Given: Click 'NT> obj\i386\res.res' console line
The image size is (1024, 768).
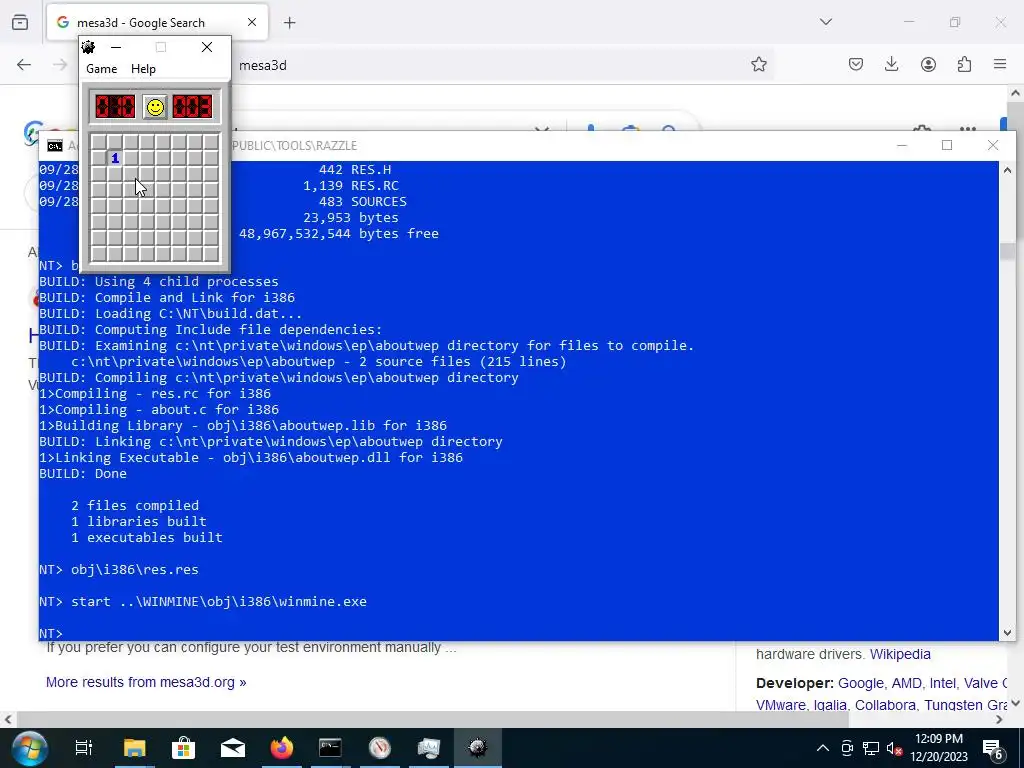Looking at the screenshot, I should [x=119, y=569].
